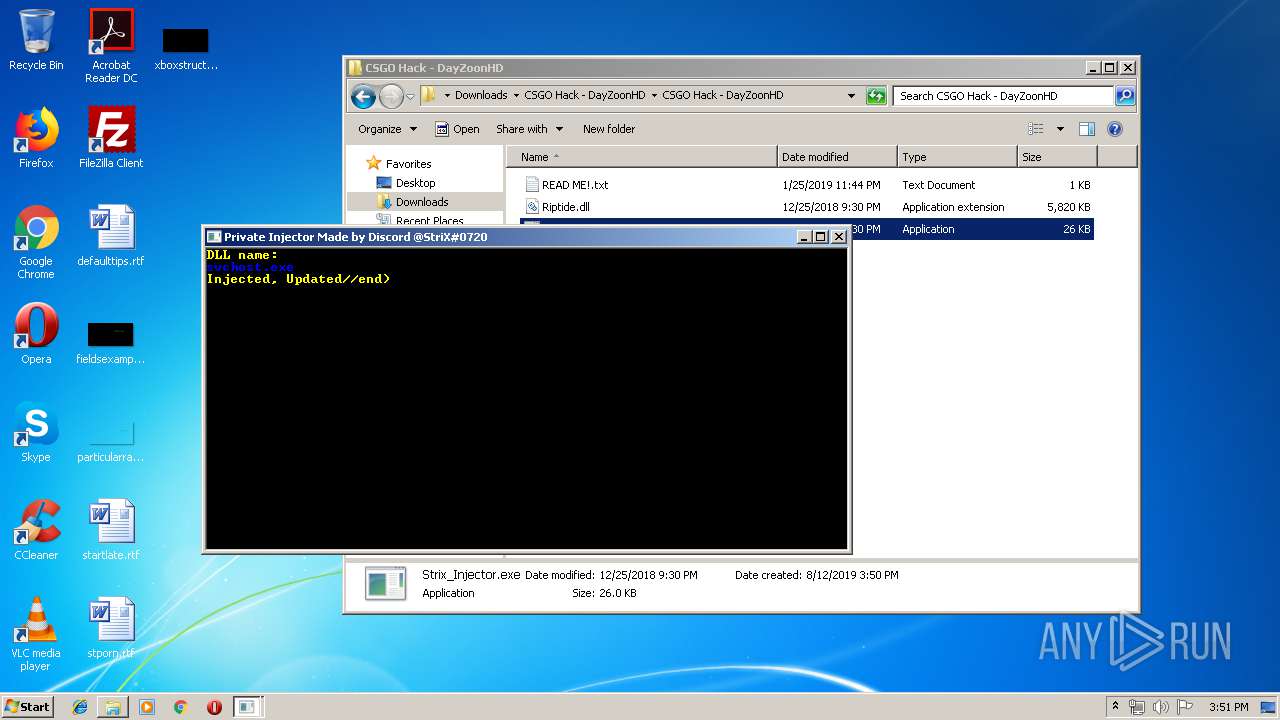Click the Windows Explorer taskbar button
This screenshot has width=1280, height=720.
click(x=113, y=707)
